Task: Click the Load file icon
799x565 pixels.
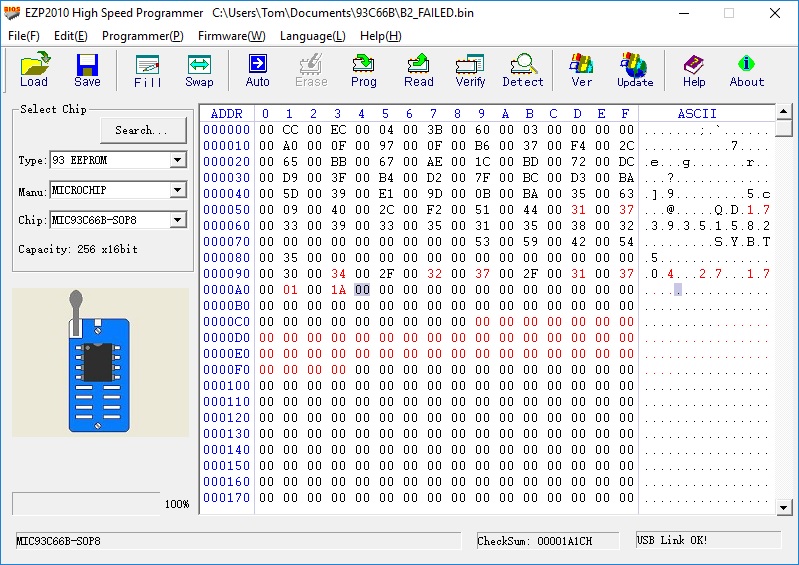Action: (34, 69)
